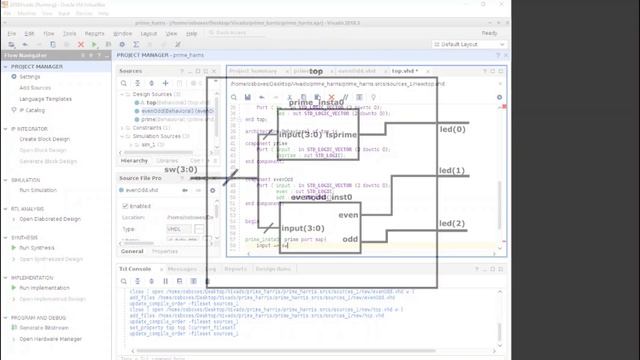Open settings gear icon in main toolbar
This screenshot has width=640, height=360.
pyautogui.click(x=122, y=44)
